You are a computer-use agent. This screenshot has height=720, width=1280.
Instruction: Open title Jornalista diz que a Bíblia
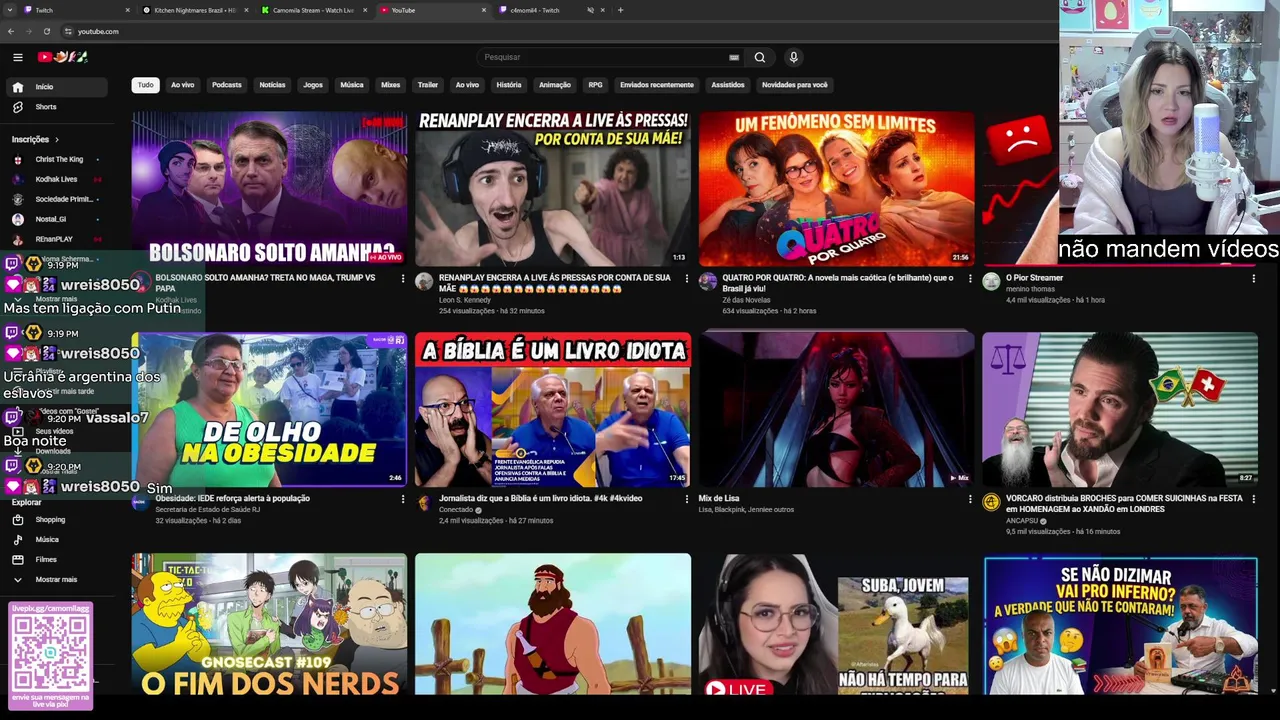(x=541, y=498)
